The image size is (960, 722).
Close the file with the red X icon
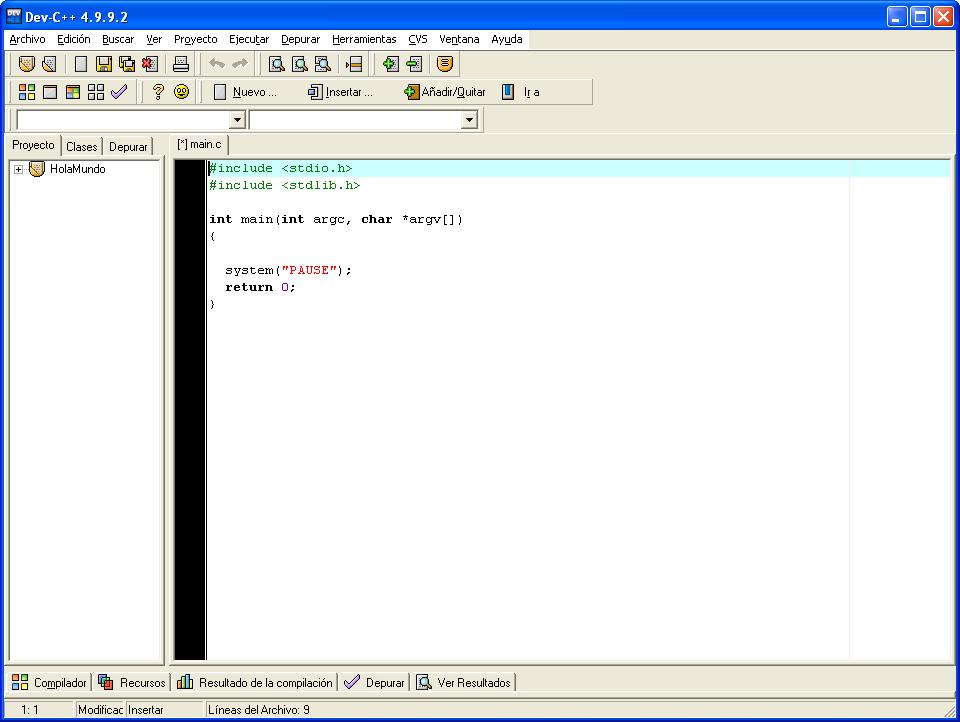[150, 64]
